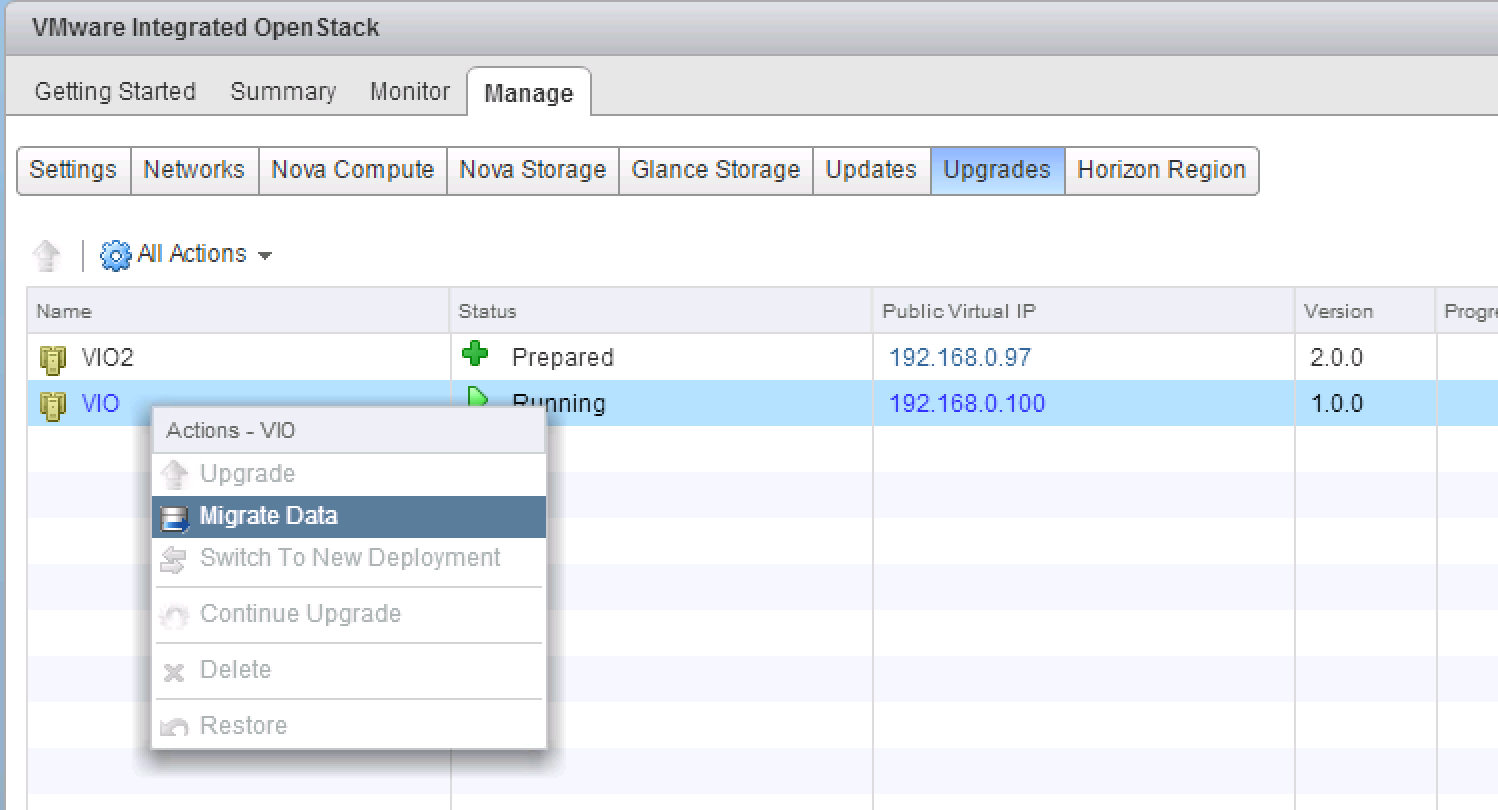Image resolution: width=1498 pixels, height=810 pixels.
Task: Open the Summary tab
Action: click(283, 92)
